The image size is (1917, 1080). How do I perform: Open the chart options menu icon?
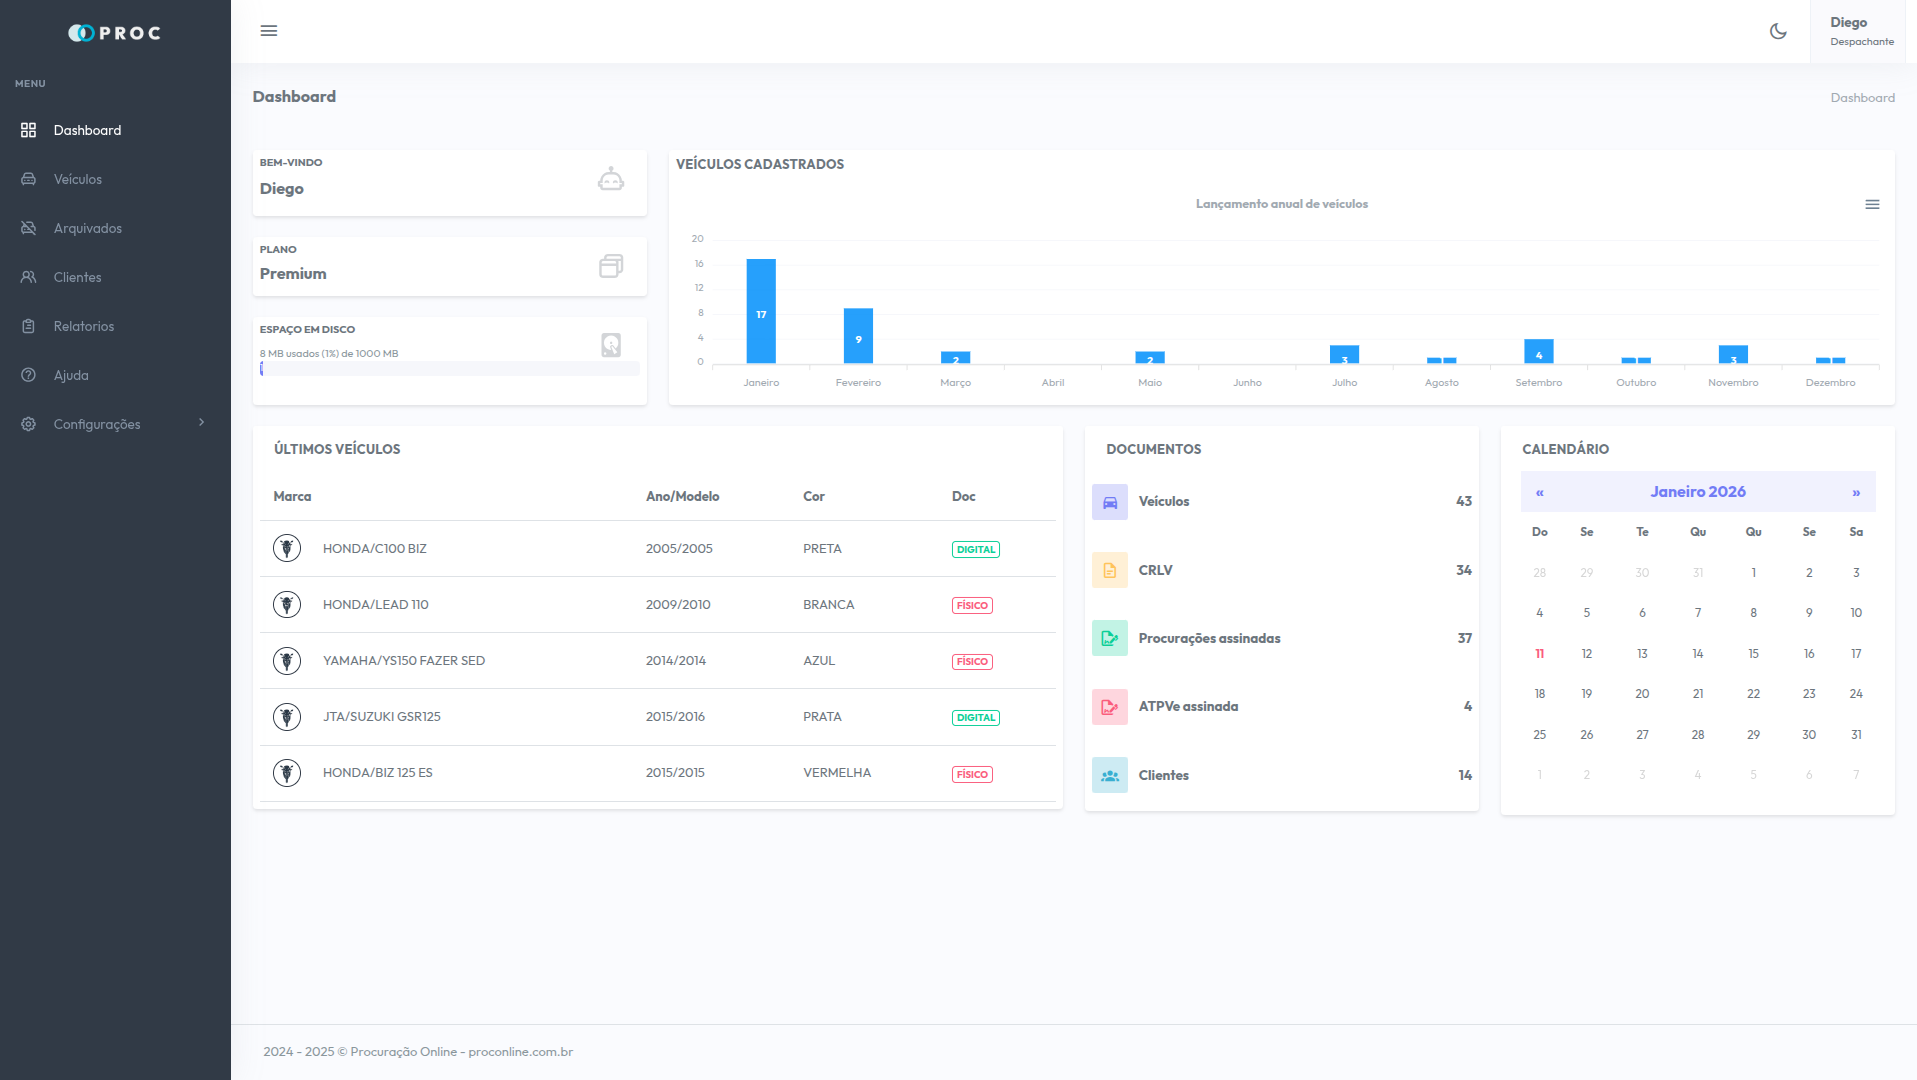1872,204
